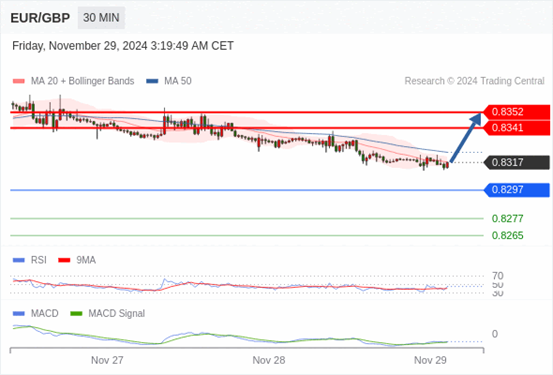Click the 0.8277 support level value
The image size is (553, 375).
(508, 219)
